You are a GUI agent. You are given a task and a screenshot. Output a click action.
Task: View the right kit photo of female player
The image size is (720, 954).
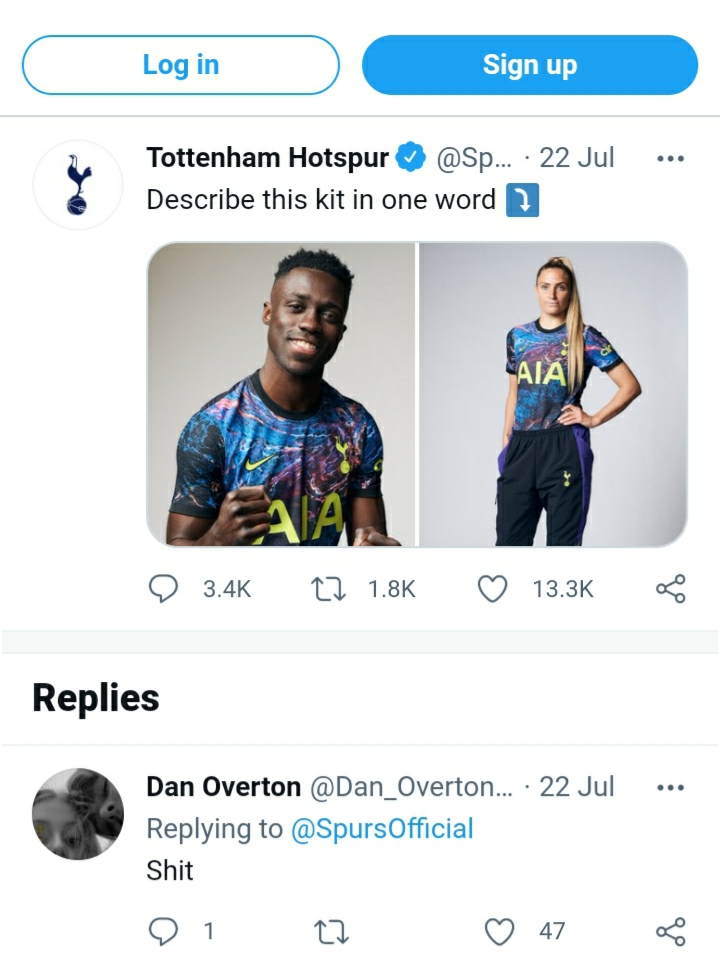point(553,394)
